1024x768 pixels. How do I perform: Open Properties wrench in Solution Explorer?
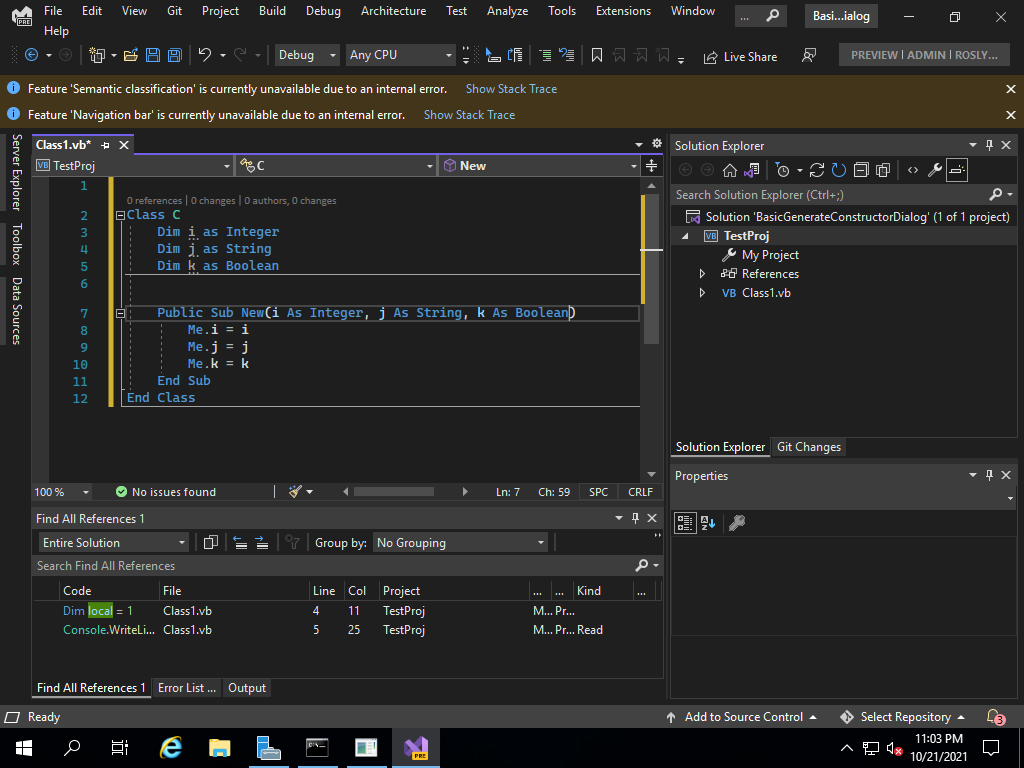pyautogui.click(x=935, y=170)
